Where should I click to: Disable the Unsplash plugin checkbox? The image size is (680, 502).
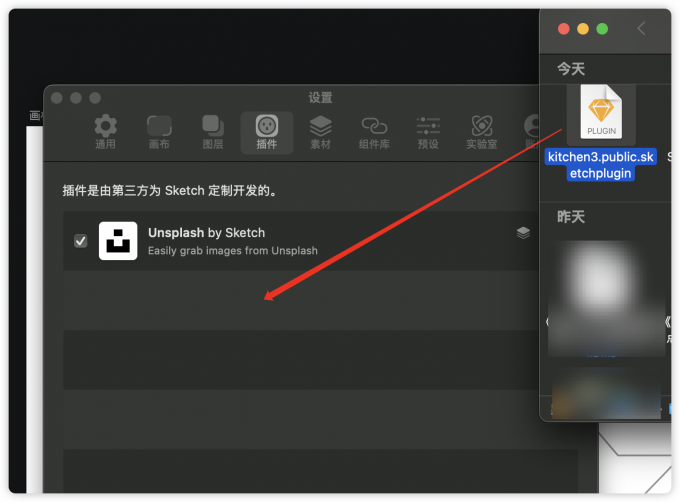pyautogui.click(x=81, y=241)
